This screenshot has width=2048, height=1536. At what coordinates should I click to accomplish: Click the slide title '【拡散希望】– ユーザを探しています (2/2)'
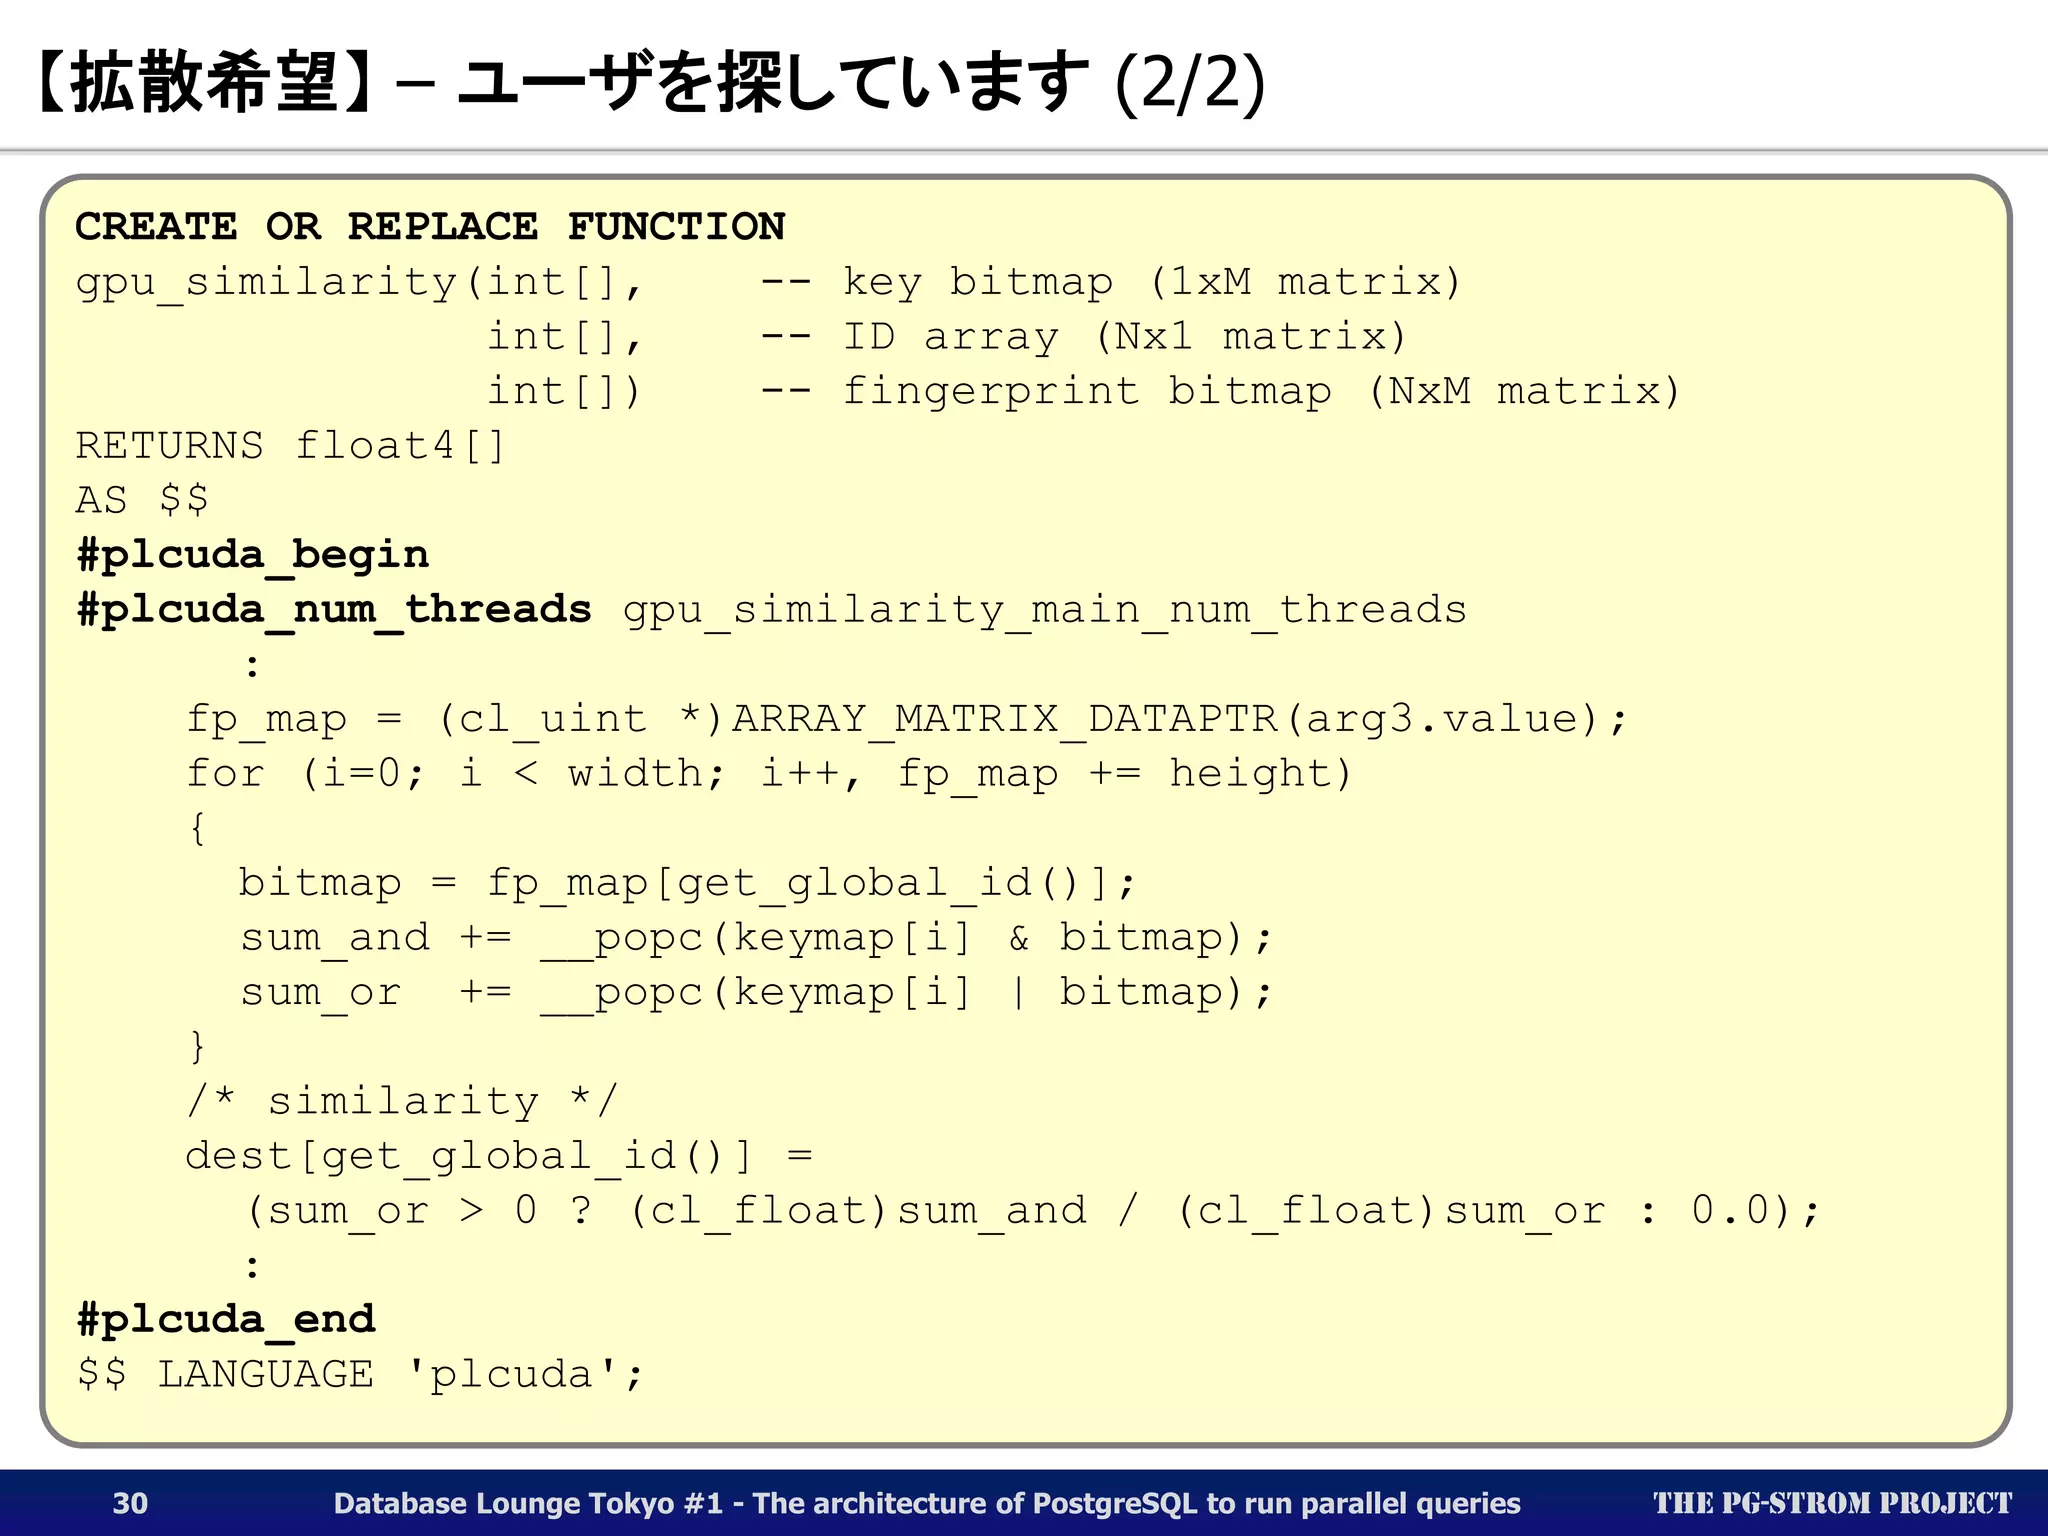pyautogui.click(x=651, y=83)
